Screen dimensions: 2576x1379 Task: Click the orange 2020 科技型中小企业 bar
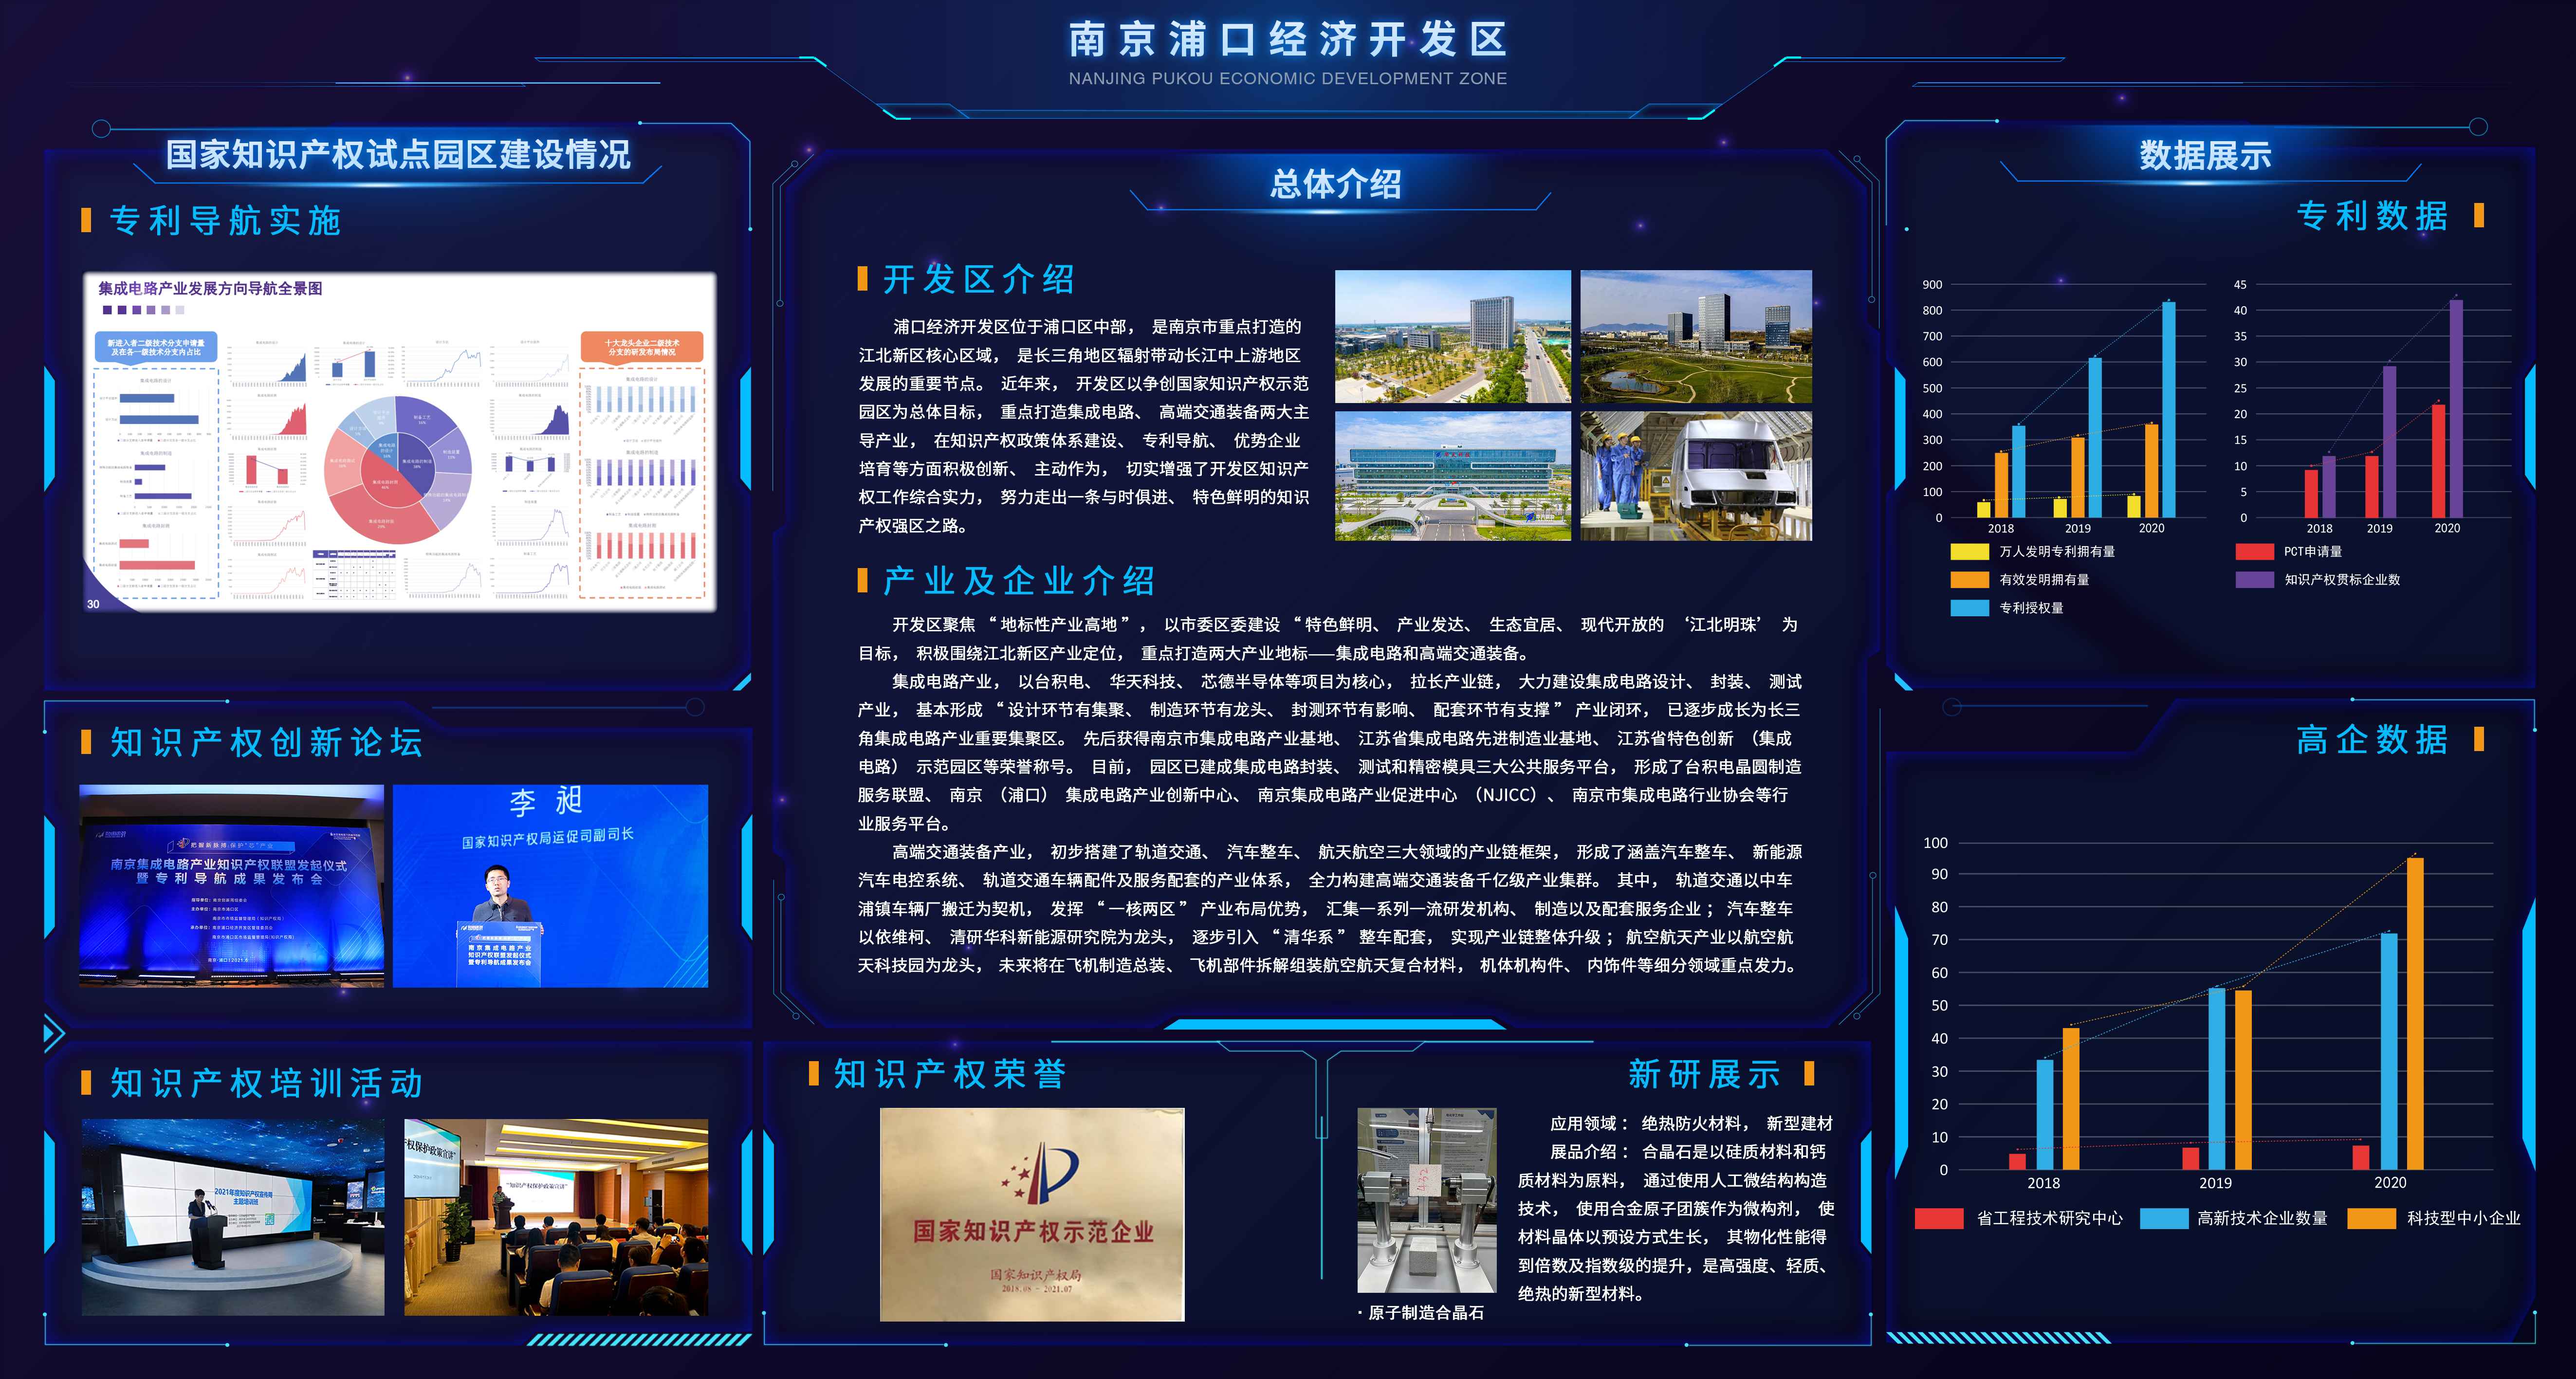tap(2415, 1013)
